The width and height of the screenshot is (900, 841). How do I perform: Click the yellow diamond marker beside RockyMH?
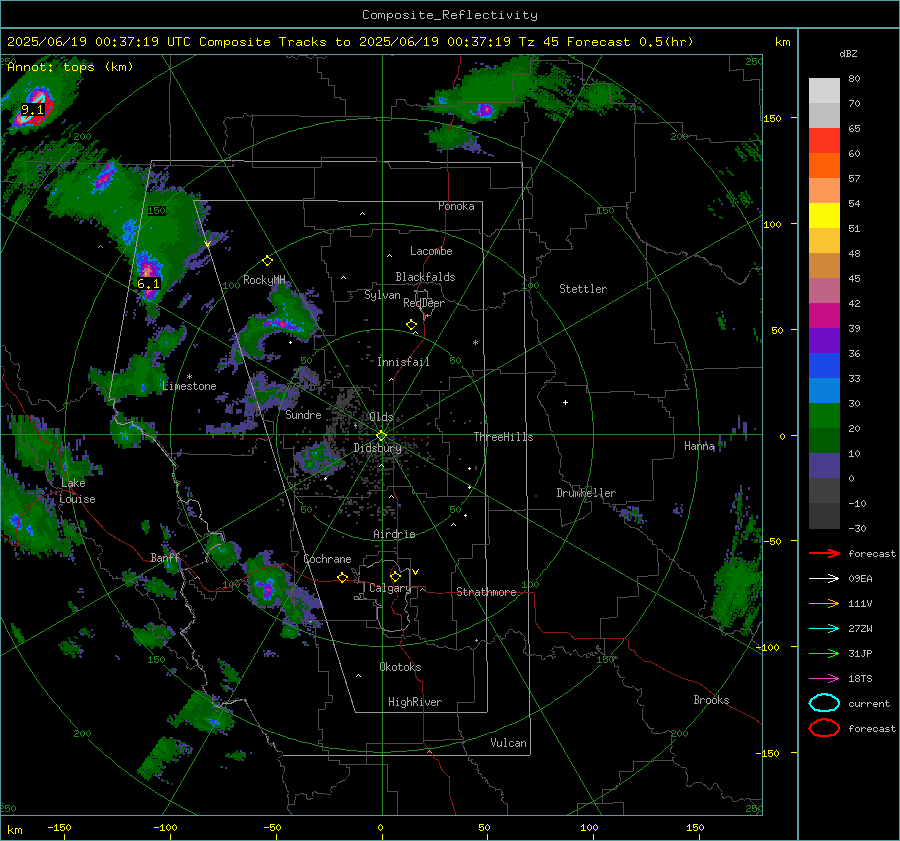(x=267, y=261)
